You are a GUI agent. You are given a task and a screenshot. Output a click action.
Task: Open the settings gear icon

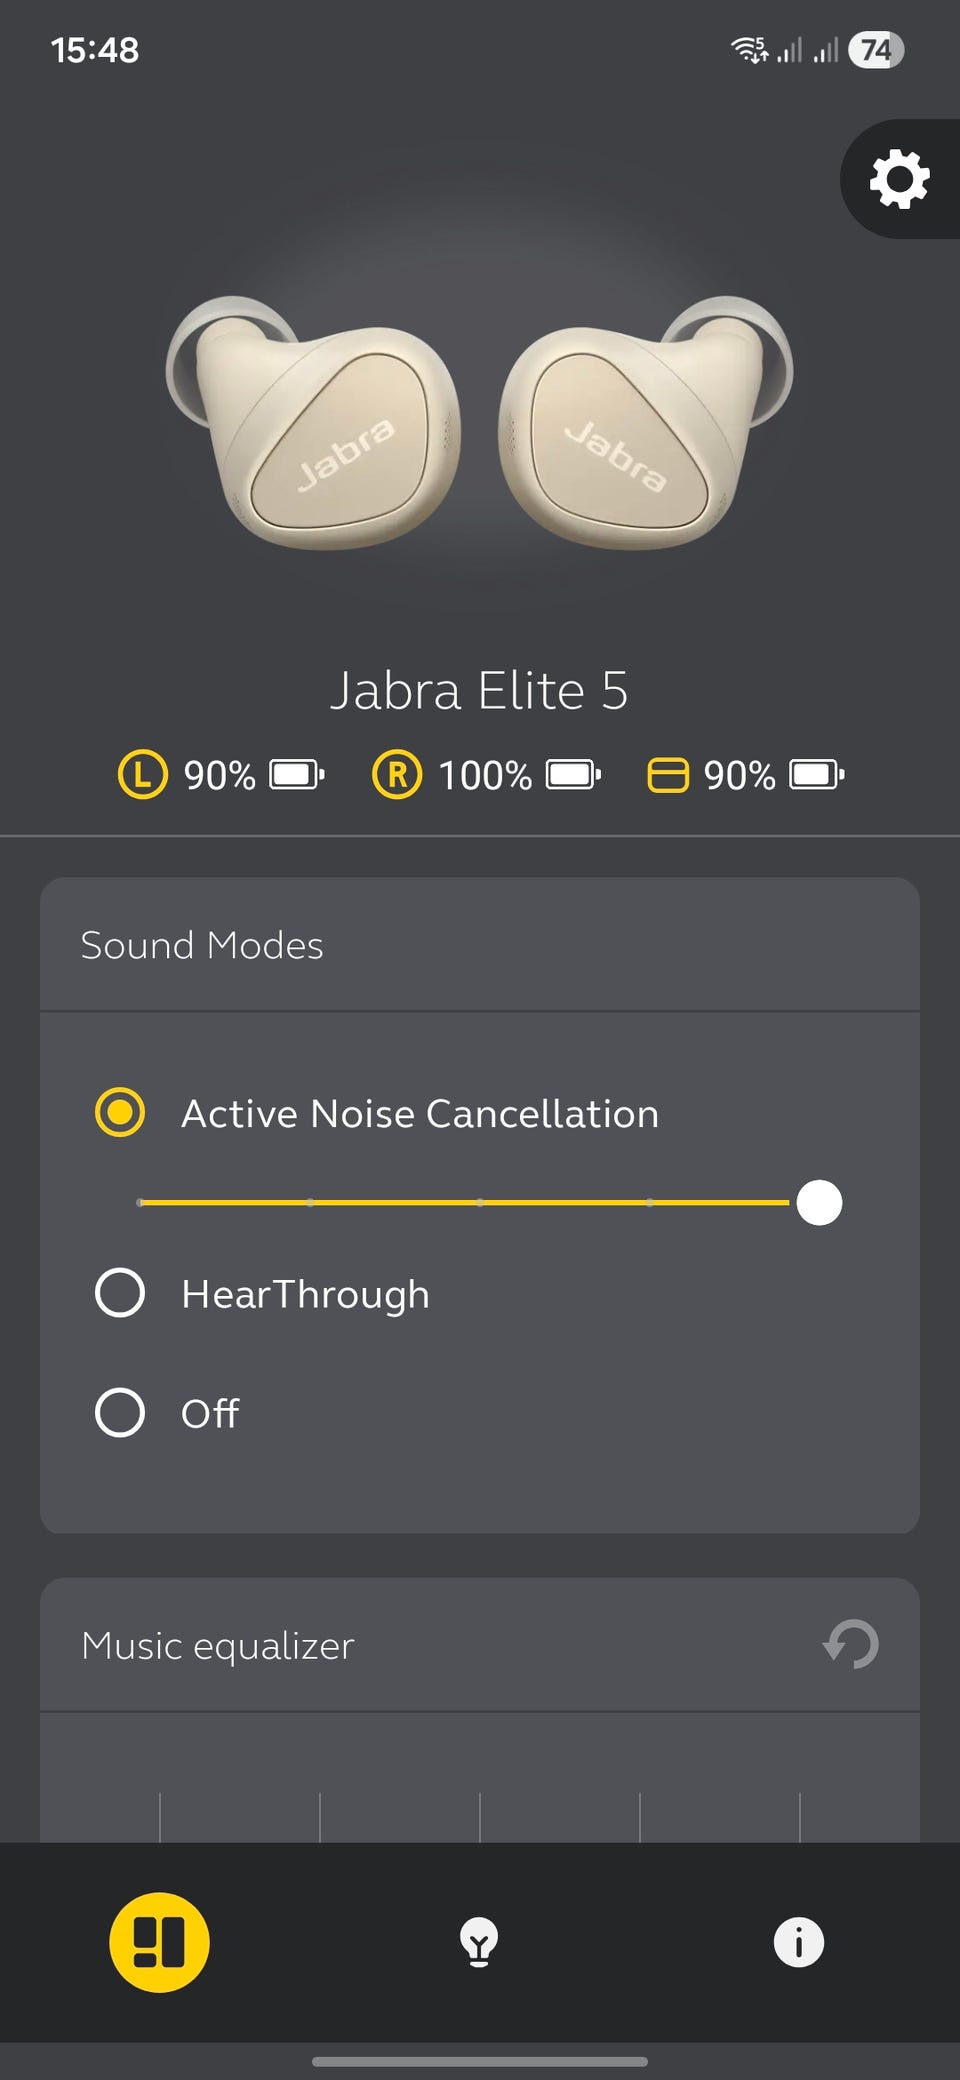tap(899, 179)
